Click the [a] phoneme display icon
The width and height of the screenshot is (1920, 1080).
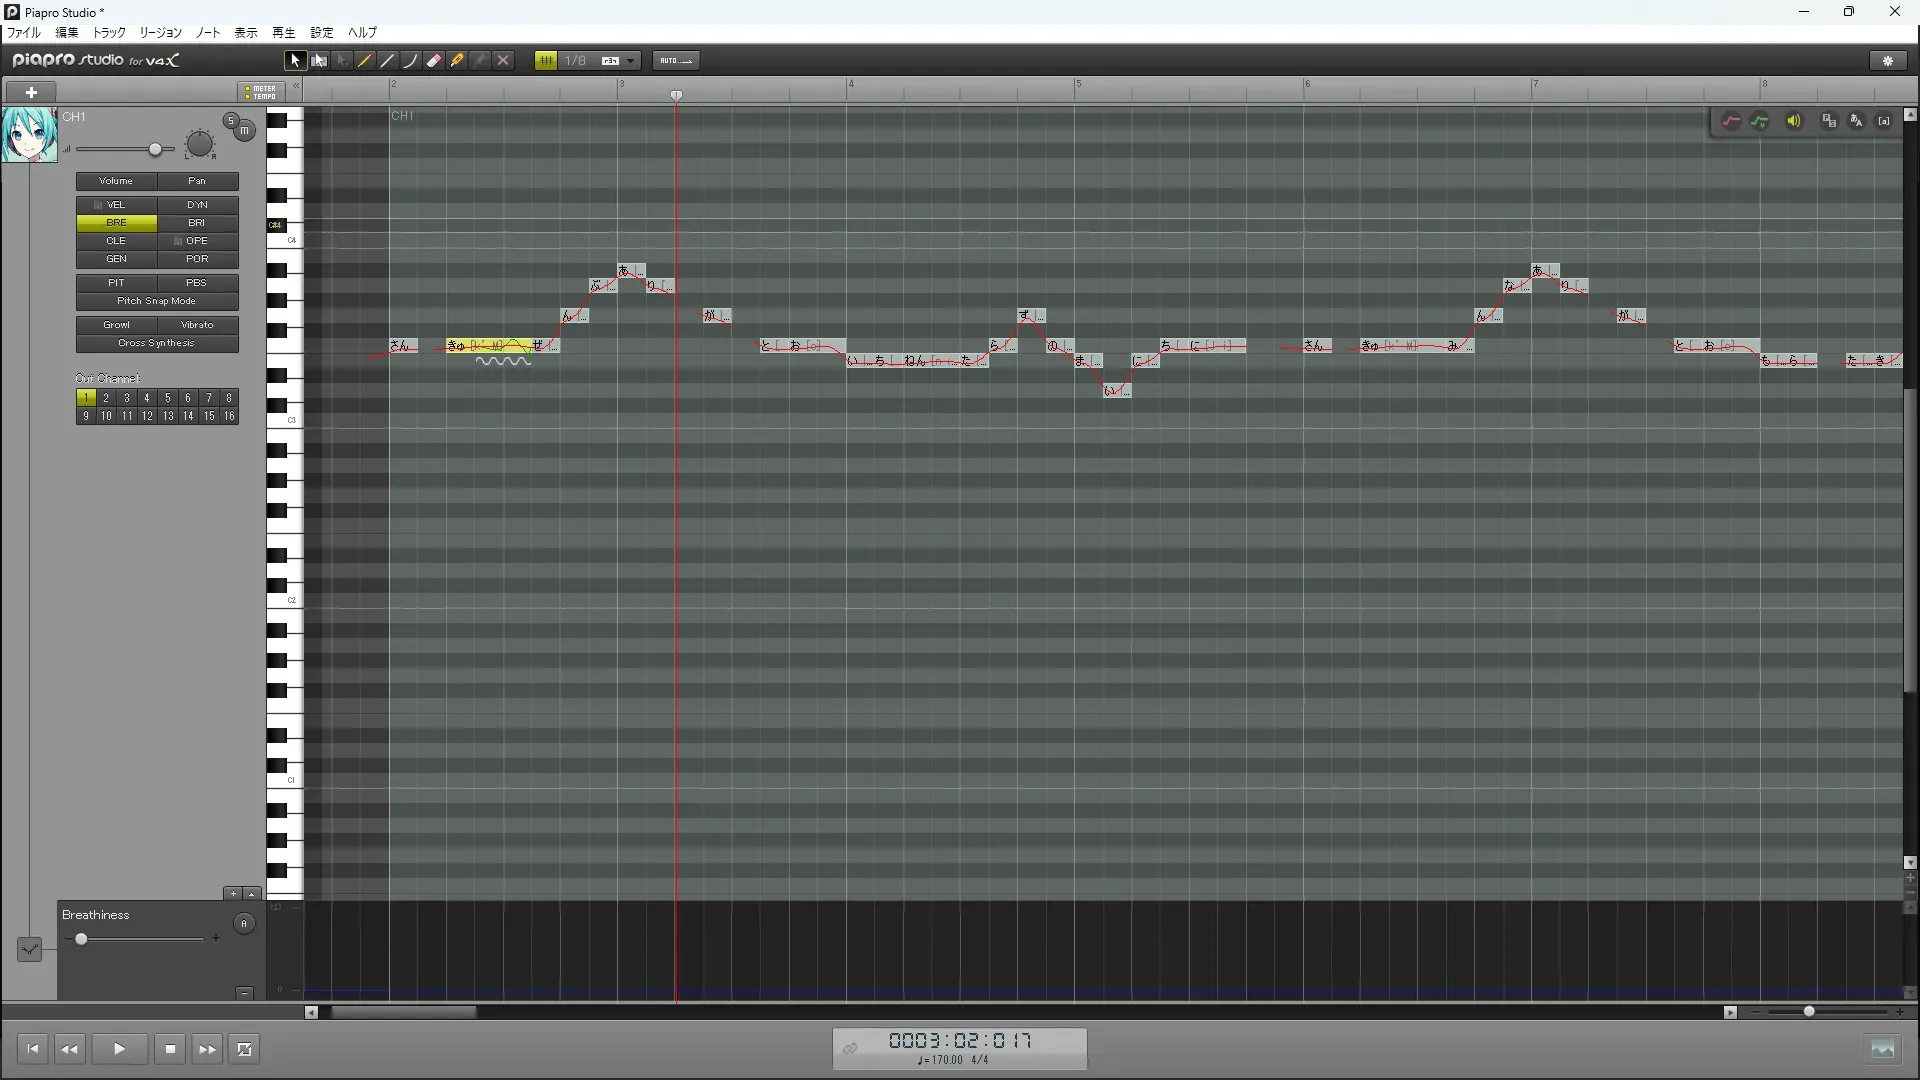1884,121
